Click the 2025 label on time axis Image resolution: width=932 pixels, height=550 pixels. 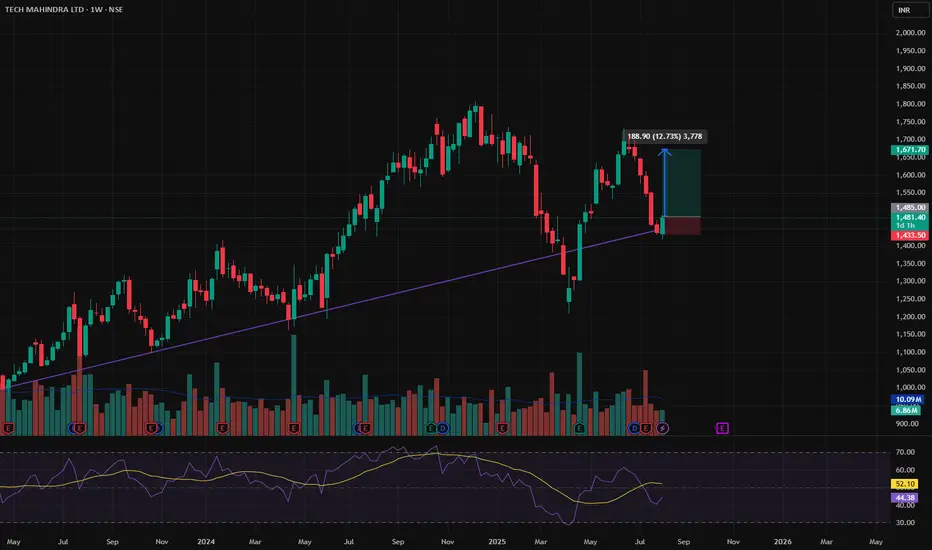pyautogui.click(x=497, y=542)
